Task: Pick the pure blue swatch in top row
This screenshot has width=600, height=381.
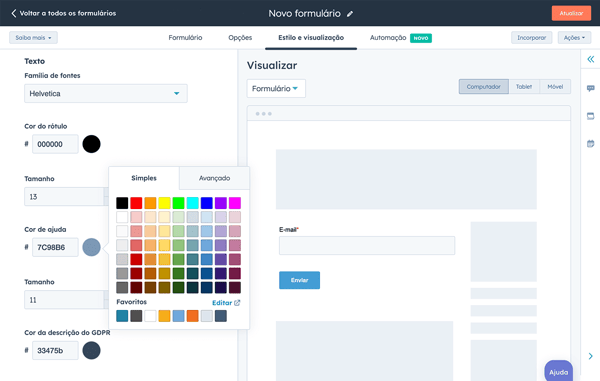Action: (x=207, y=203)
